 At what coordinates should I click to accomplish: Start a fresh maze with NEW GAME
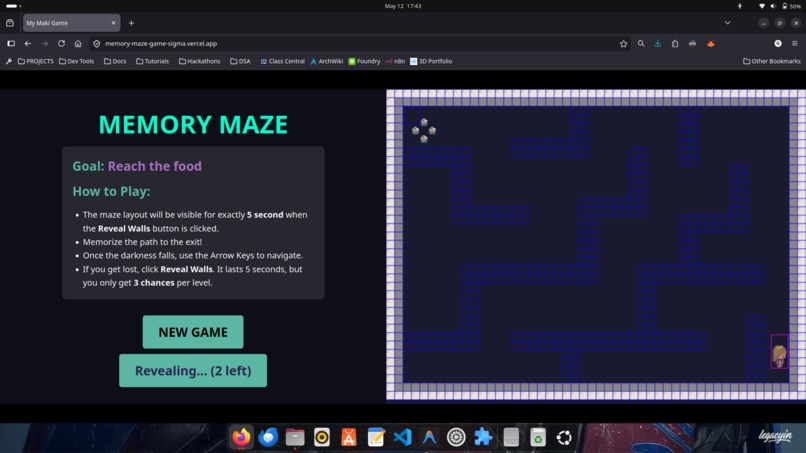point(193,332)
